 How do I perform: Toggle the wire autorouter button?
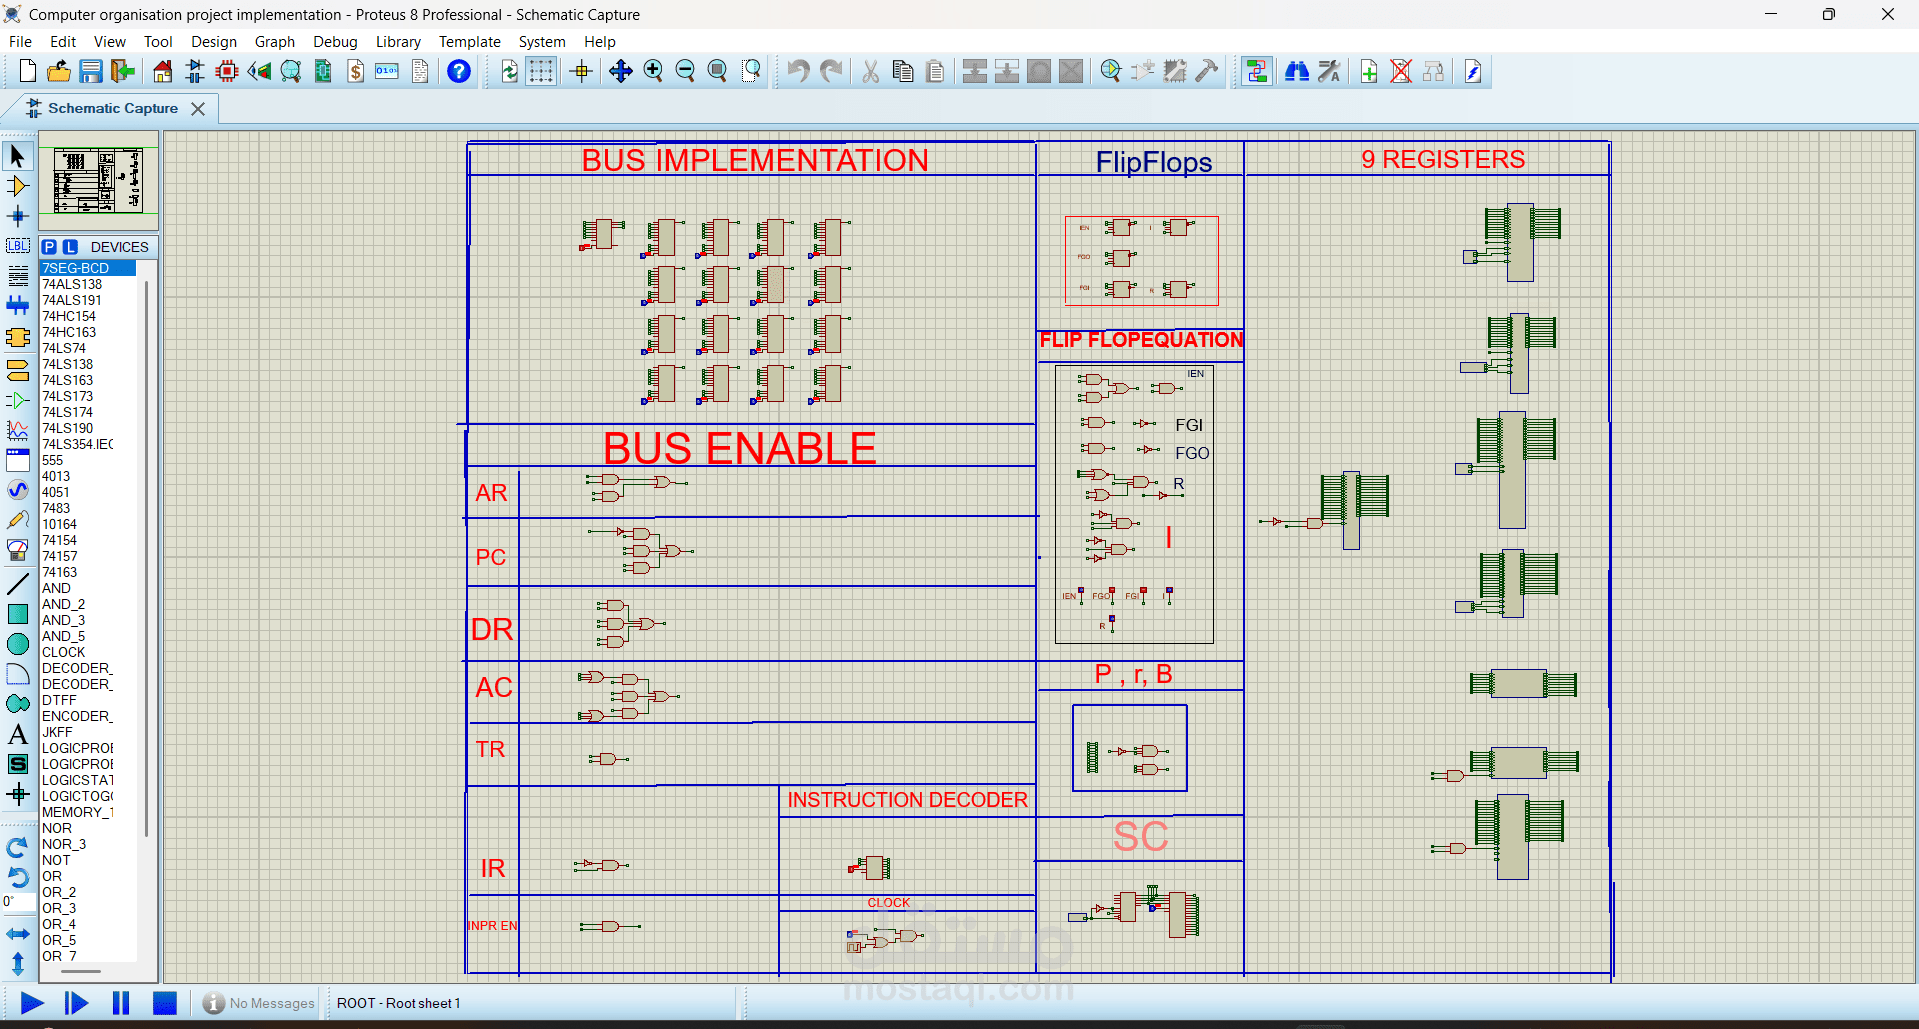pos(1257,71)
